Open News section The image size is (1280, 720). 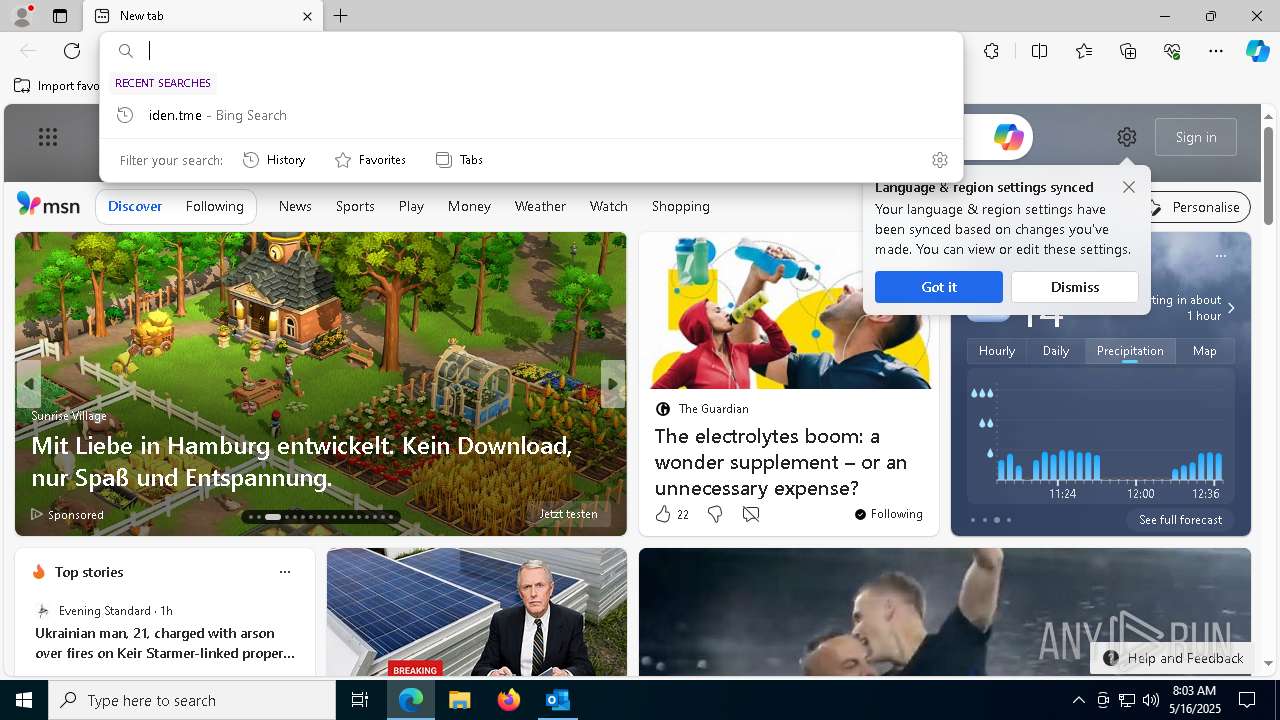[295, 206]
